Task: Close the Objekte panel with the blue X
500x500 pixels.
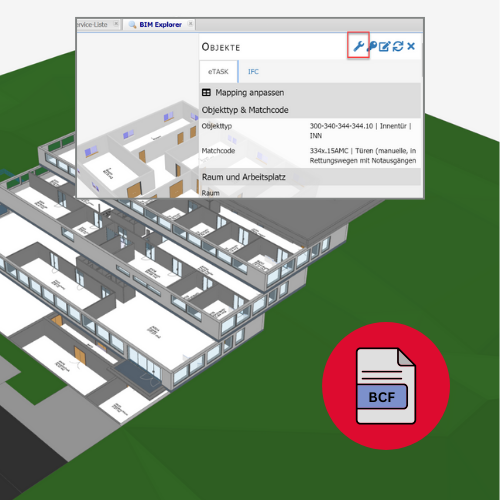Action: point(411,46)
